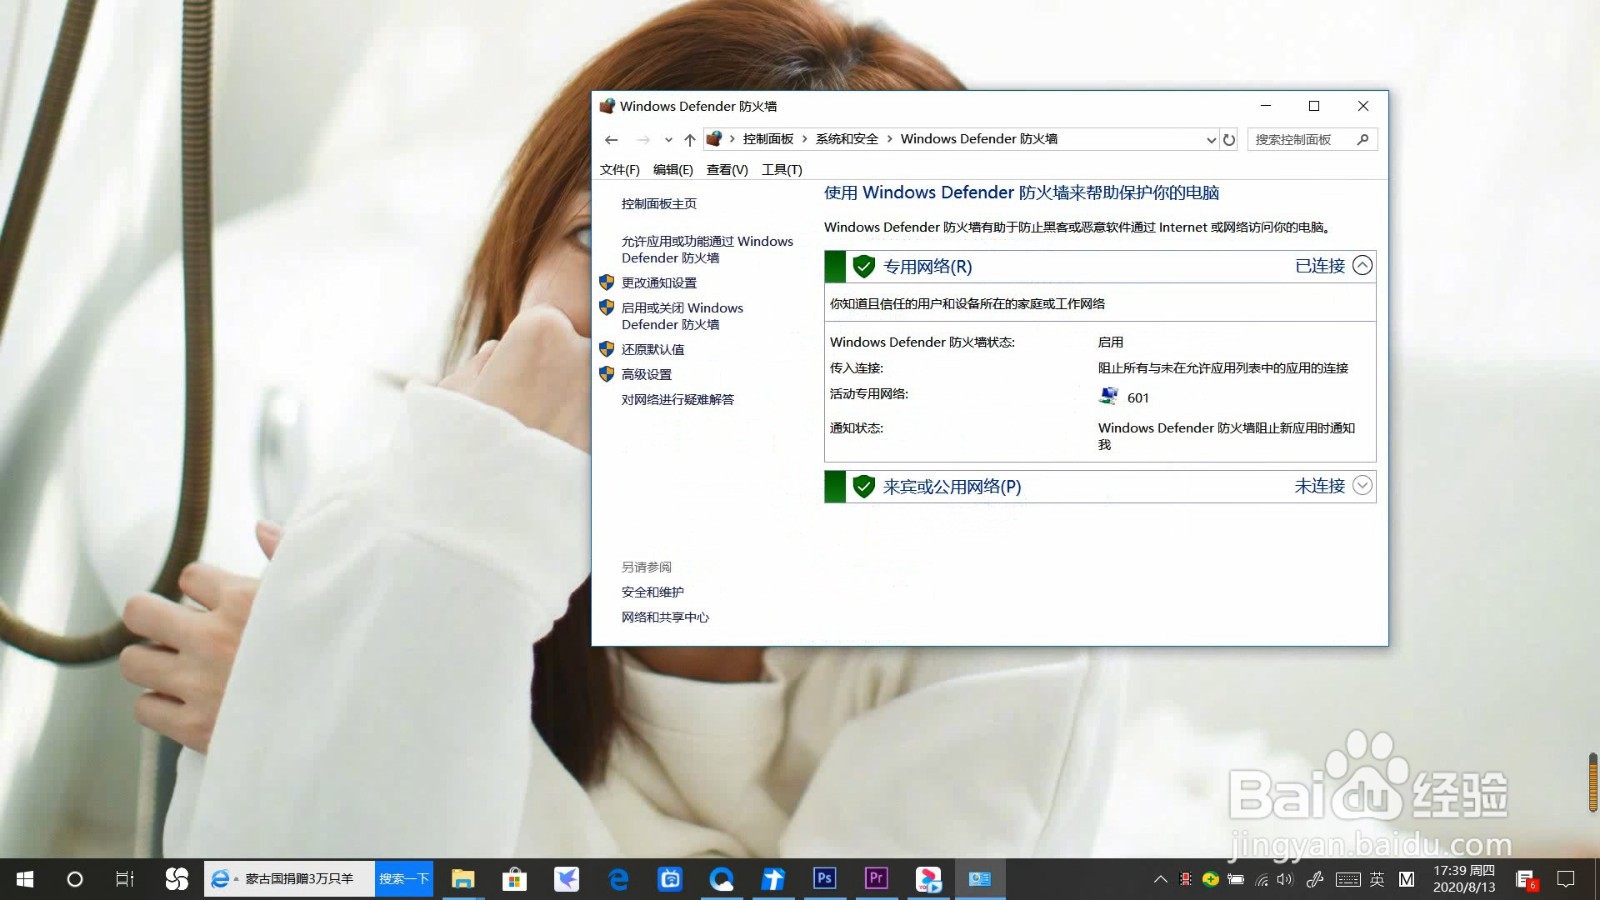The width and height of the screenshot is (1600, 900).
Task: Open 更改通知设置 link
Action: point(659,283)
